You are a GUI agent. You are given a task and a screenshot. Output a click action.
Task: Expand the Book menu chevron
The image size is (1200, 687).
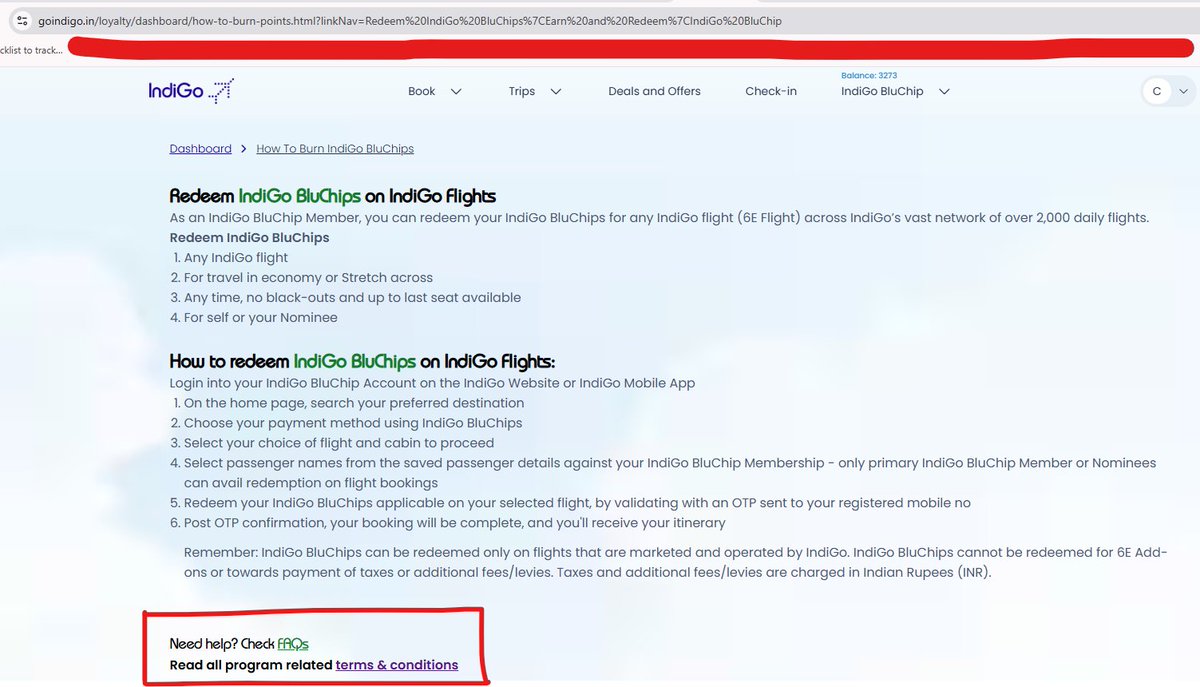456,91
